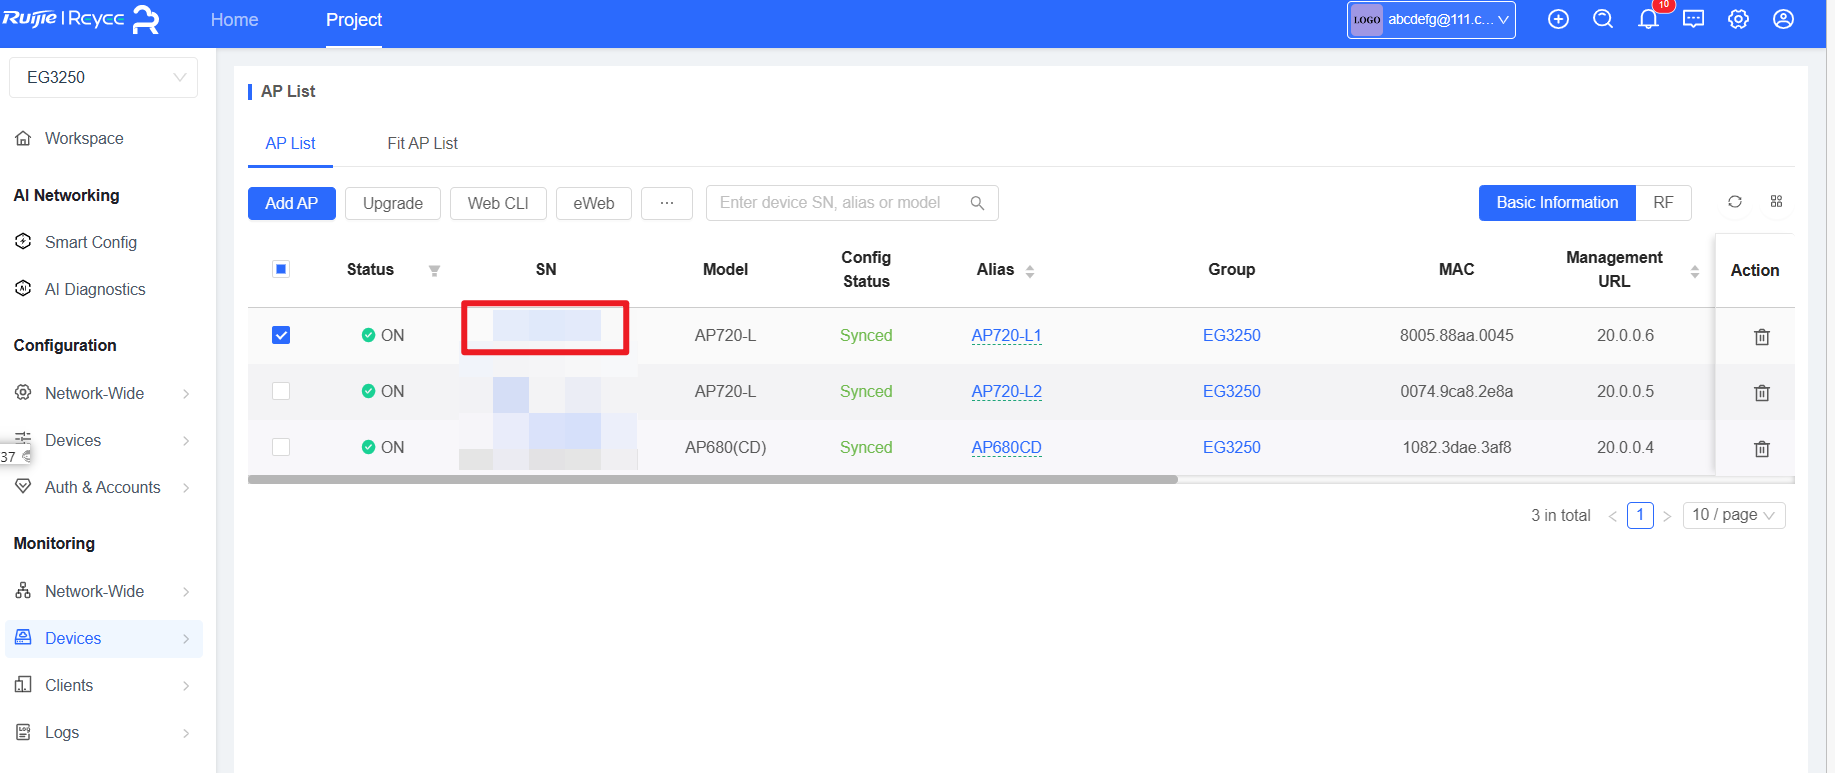This screenshot has height=773, width=1835.
Task: Uncheck the AP720-L1 row checkbox
Action: (x=281, y=335)
